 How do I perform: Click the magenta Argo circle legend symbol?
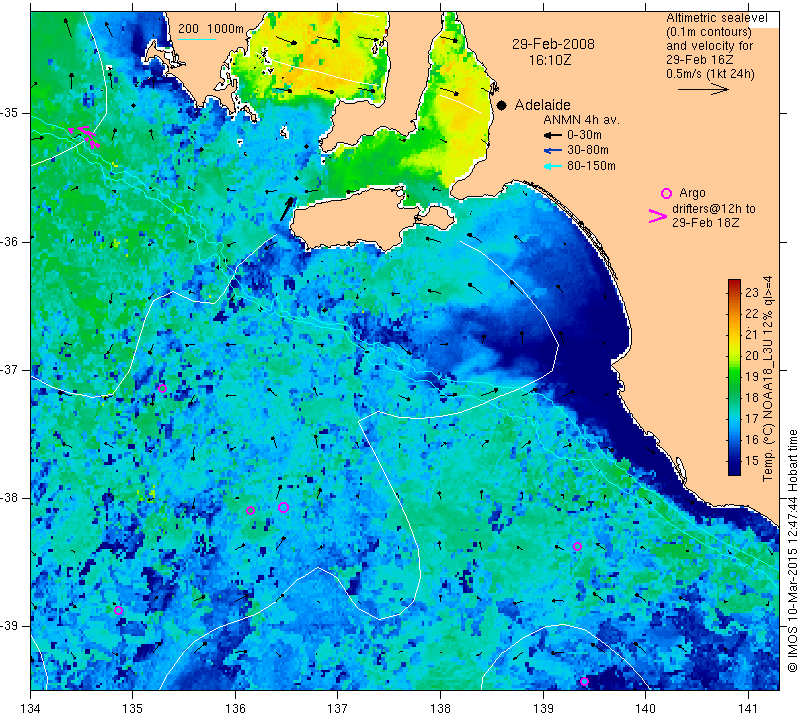point(666,193)
